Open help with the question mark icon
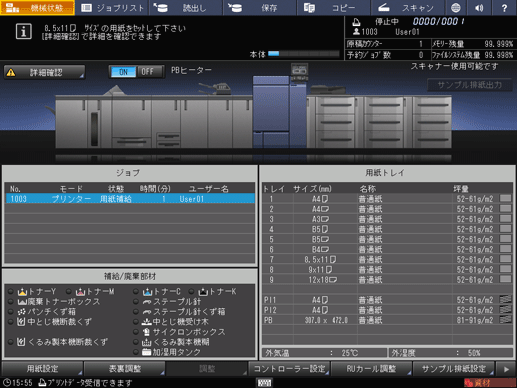 coord(504,8)
